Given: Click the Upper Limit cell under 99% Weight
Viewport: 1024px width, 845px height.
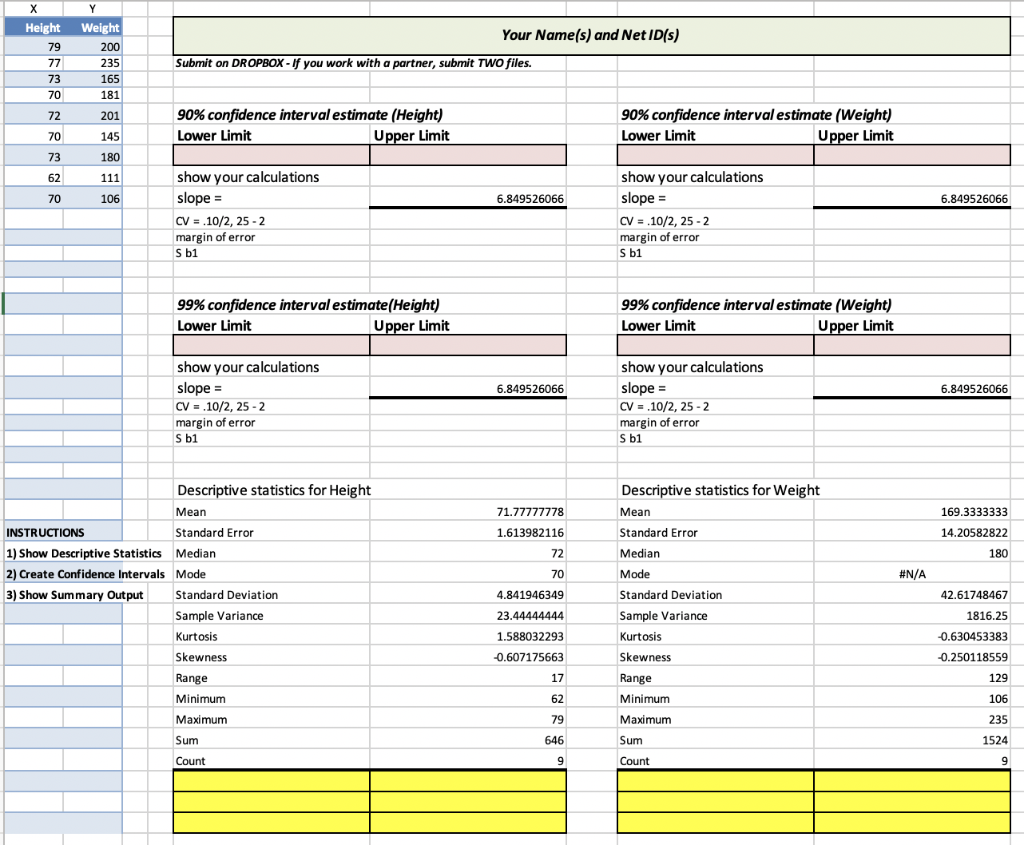Looking at the screenshot, I should (x=912, y=344).
